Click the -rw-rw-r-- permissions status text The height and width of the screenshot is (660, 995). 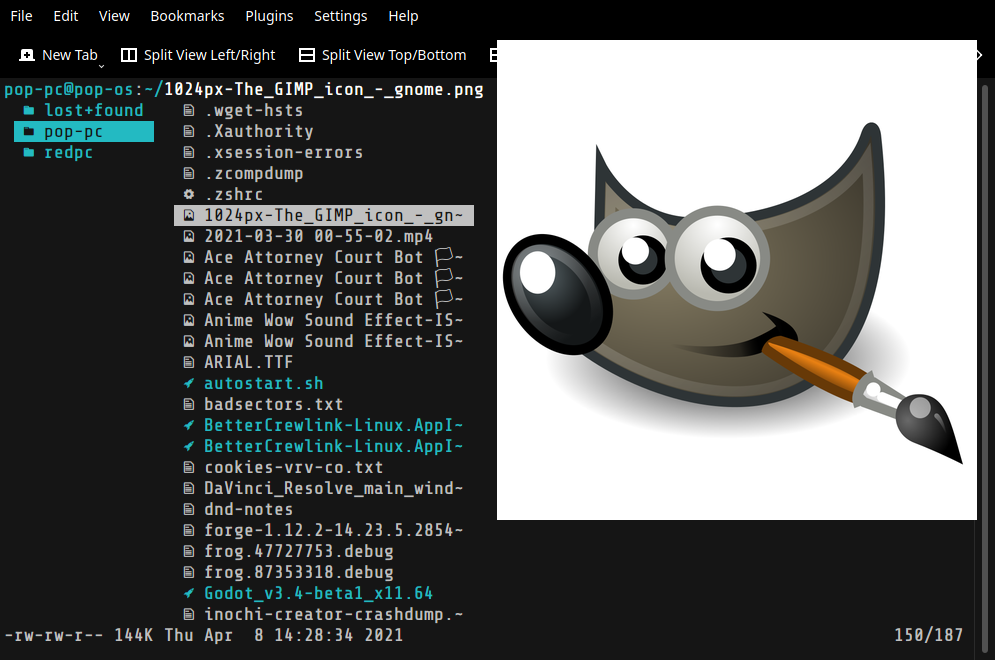click(53, 635)
